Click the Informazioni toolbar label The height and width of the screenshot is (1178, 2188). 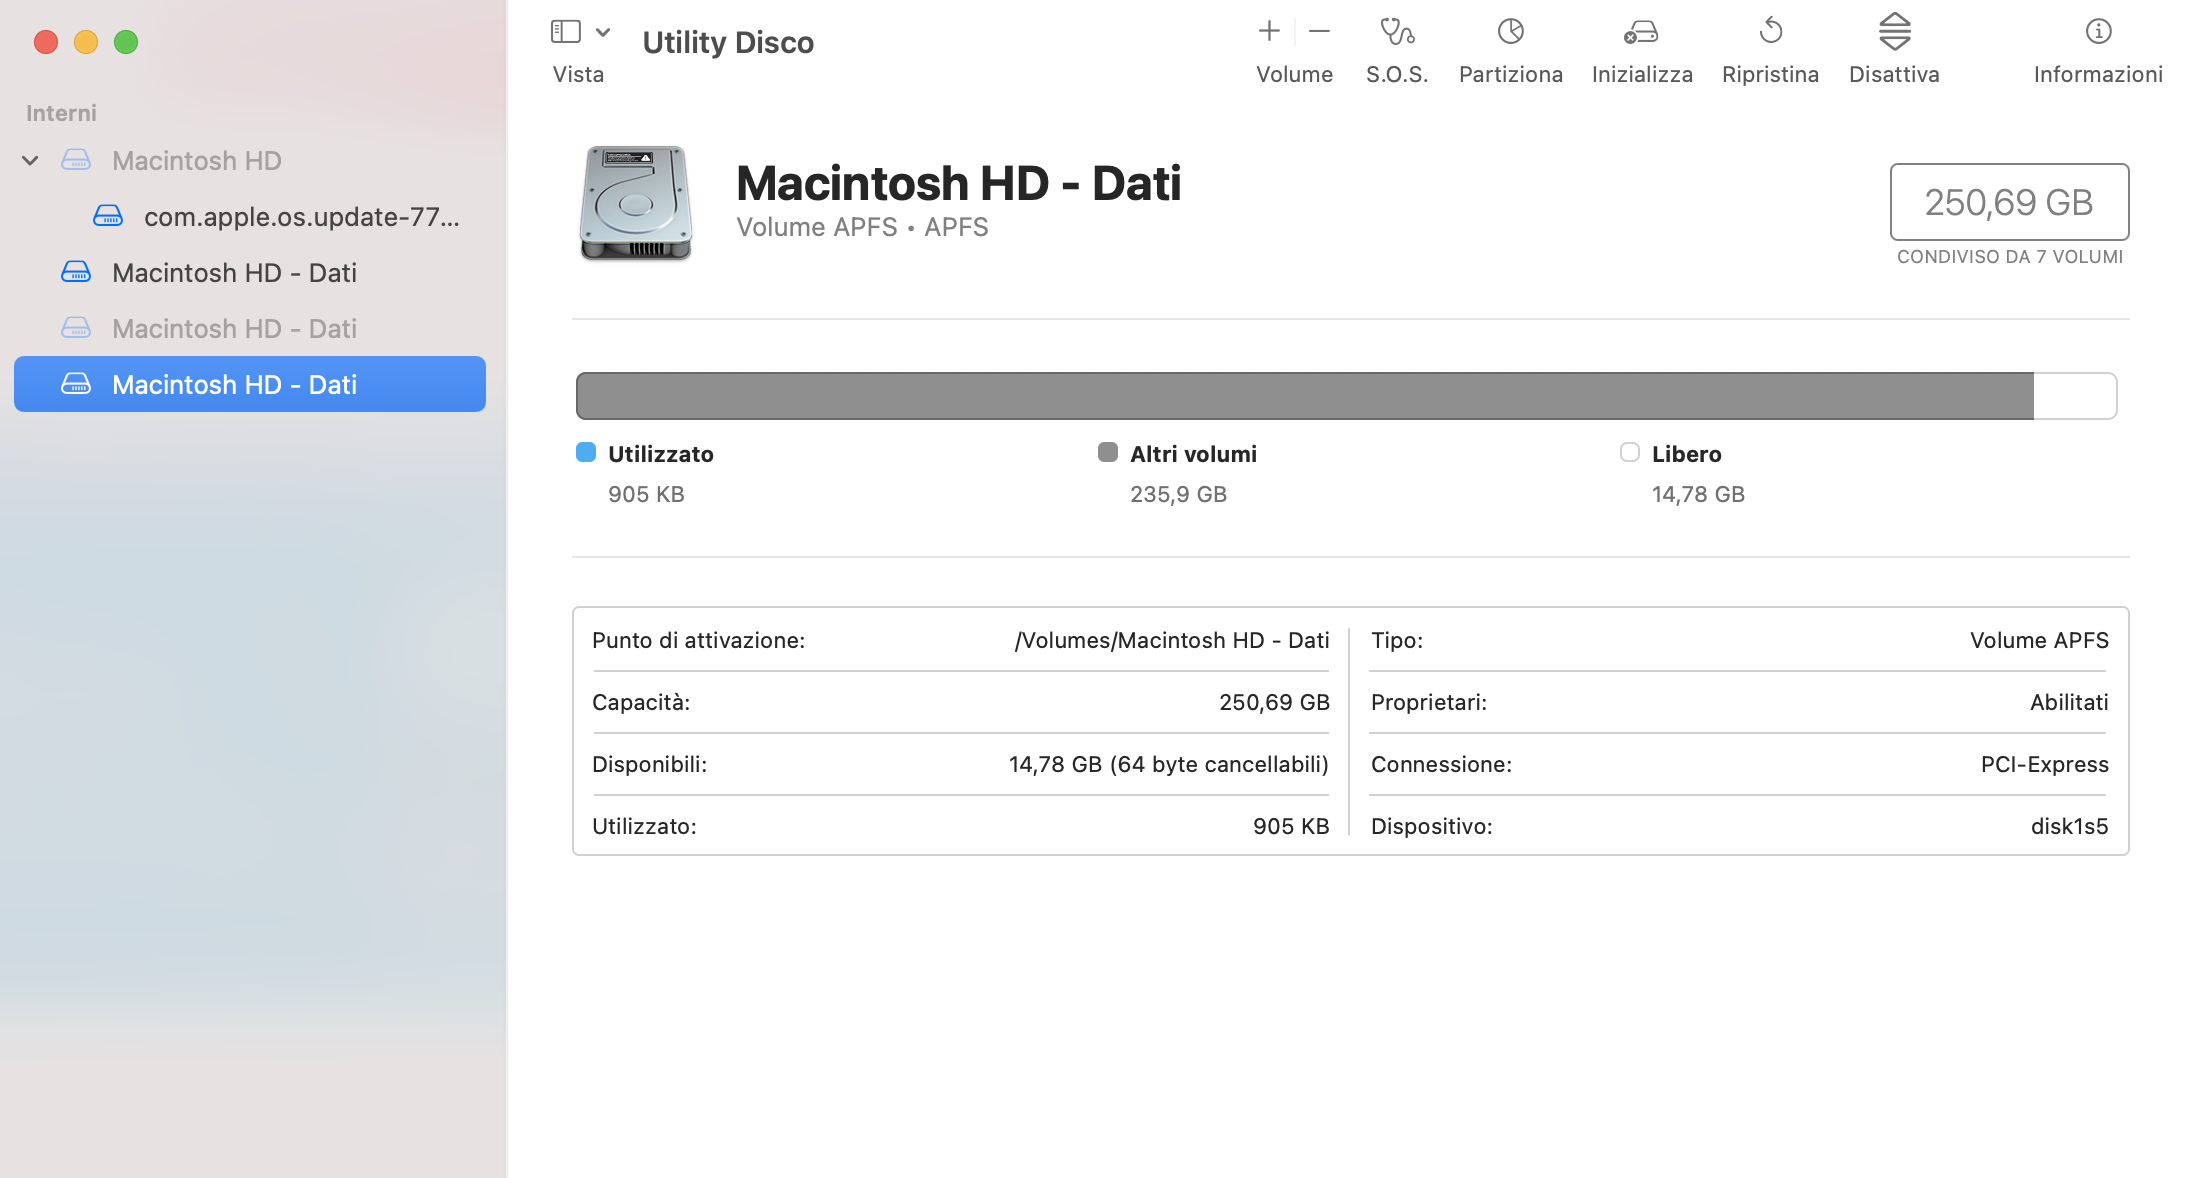point(2098,74)
